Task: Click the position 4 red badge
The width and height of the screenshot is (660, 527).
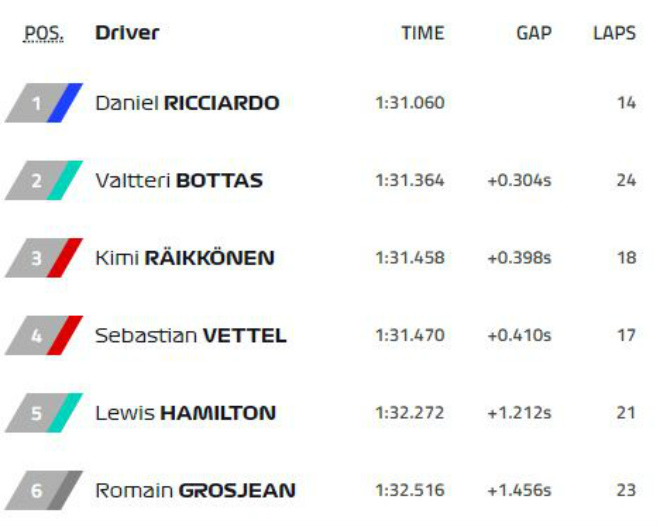Action: click(x=44, y=335)
